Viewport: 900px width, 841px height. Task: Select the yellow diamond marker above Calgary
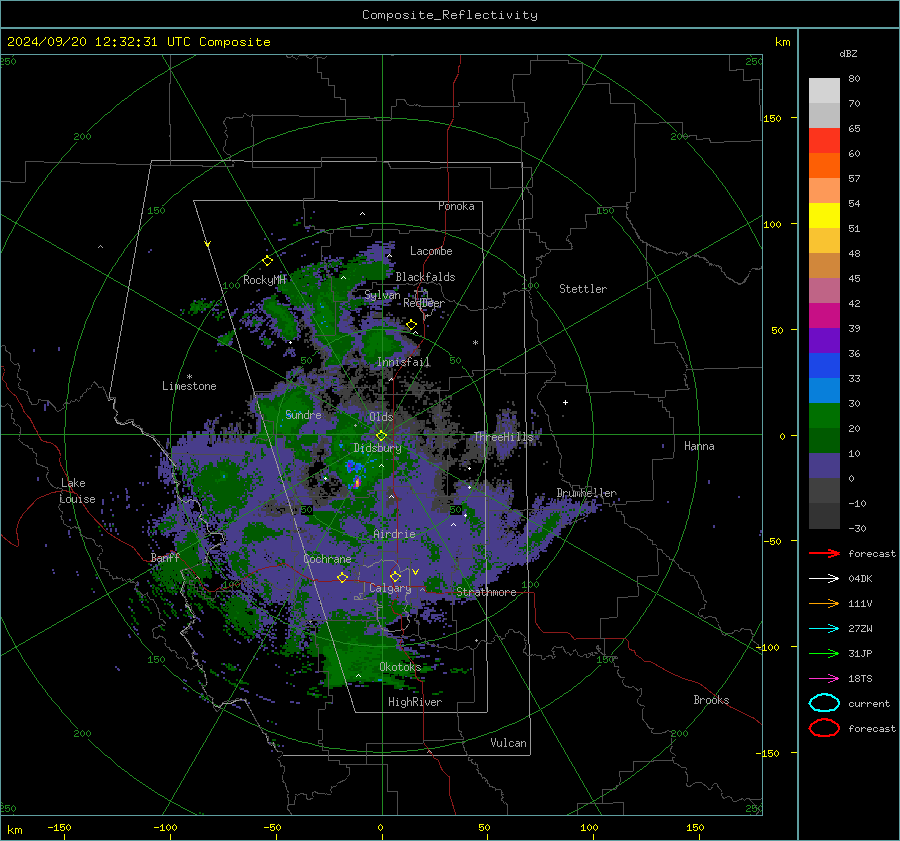point(395,576)
